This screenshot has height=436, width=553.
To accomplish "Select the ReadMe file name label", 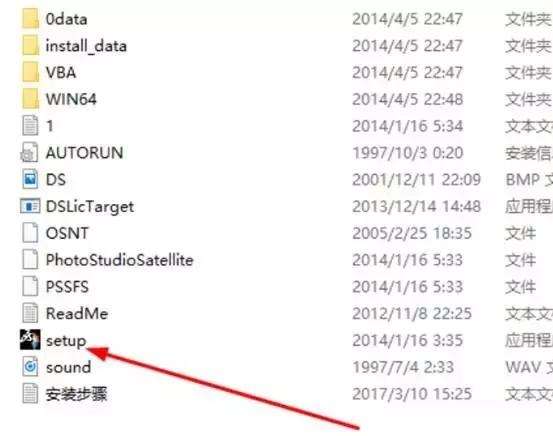I will click(x=77, y=314).
